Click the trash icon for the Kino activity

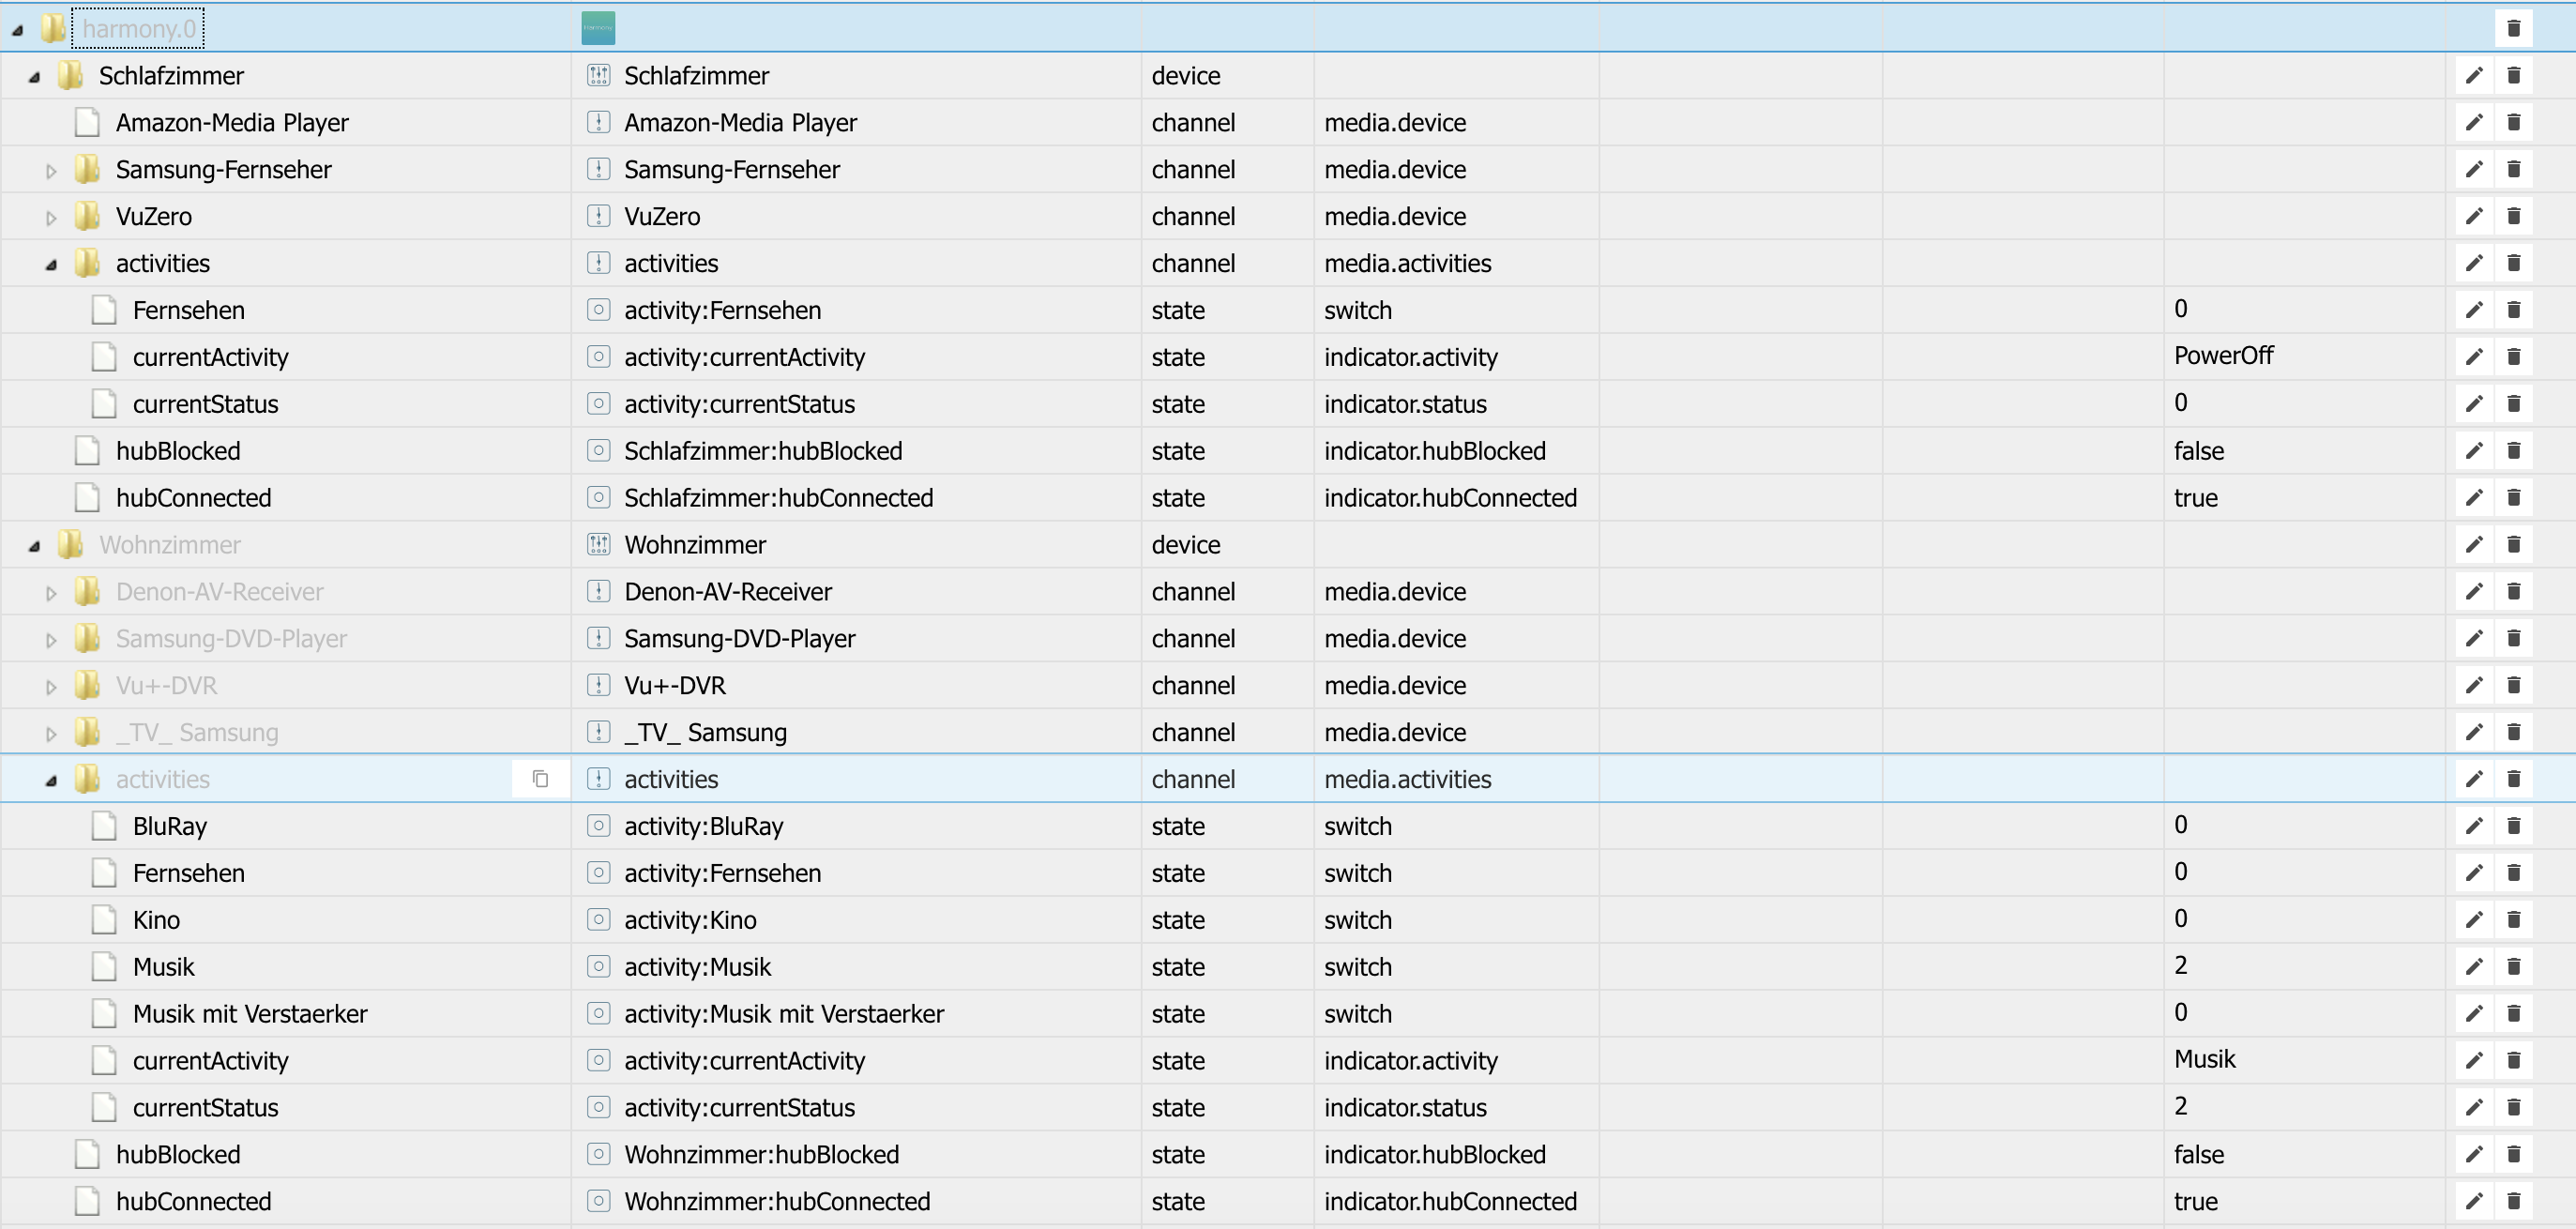[2513, 919]
